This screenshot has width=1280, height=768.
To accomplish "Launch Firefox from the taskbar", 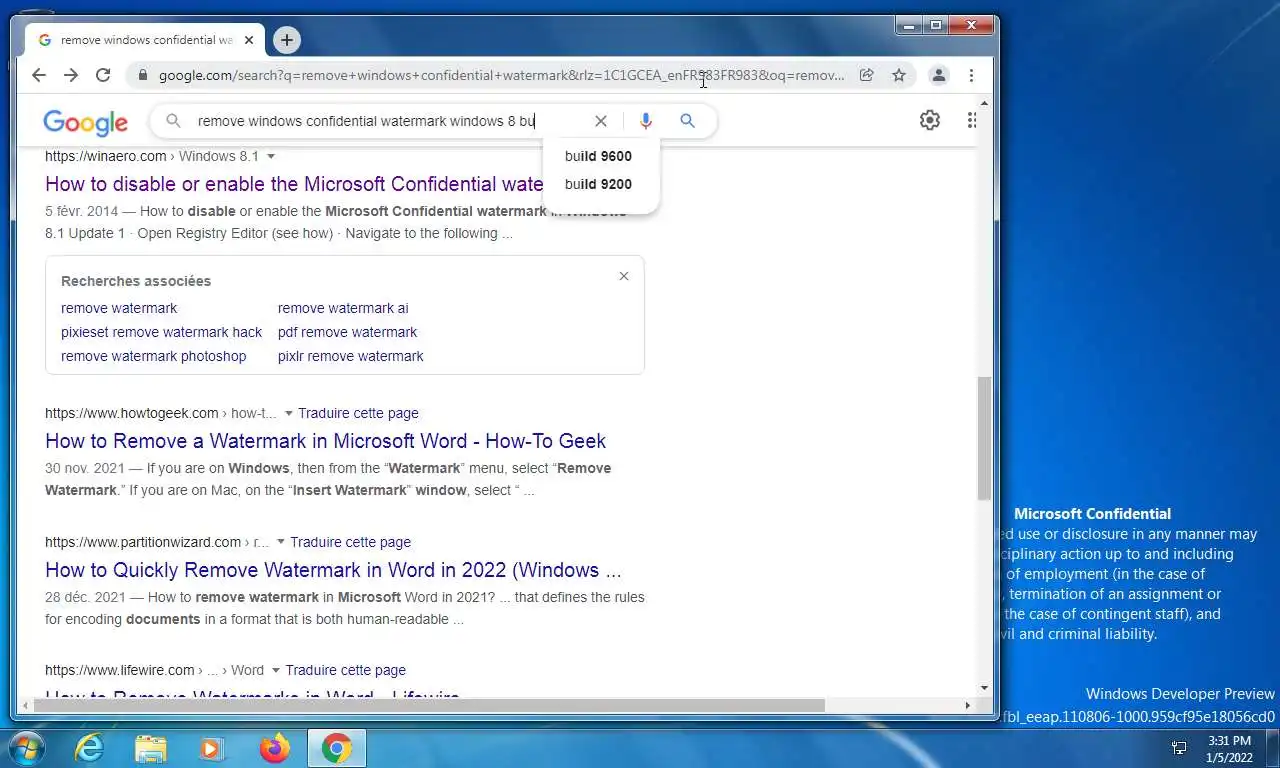I will point(274,748).
